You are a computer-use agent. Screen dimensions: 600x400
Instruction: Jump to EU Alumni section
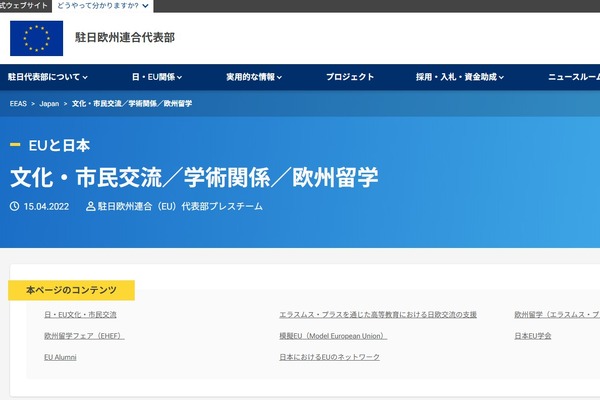(60, 357)
